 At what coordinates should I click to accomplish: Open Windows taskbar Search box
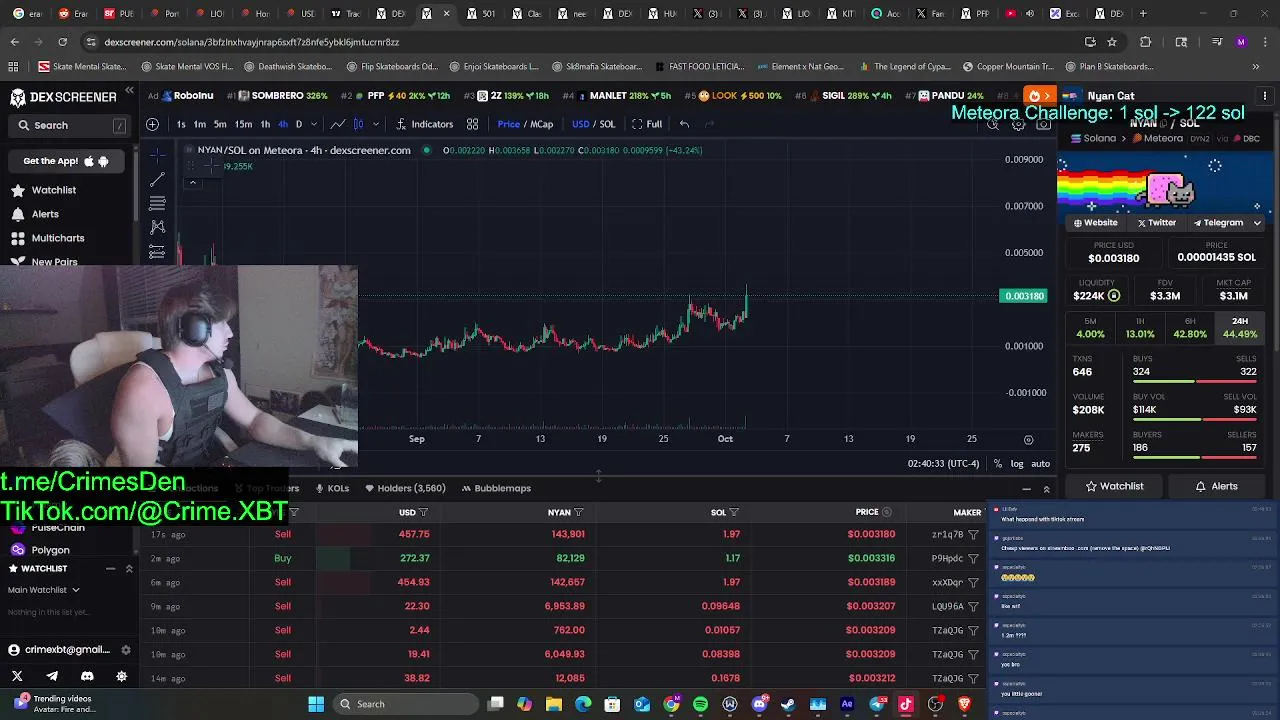(x=406, y=704)
